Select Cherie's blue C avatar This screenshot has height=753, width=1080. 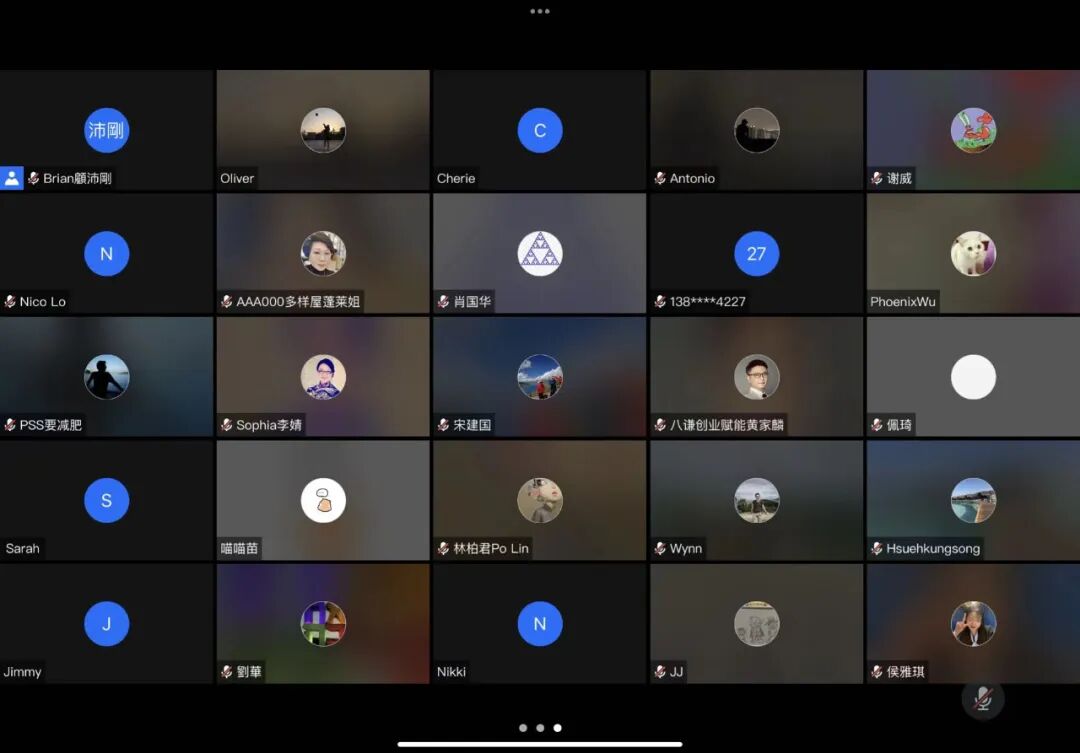point(540,130)
